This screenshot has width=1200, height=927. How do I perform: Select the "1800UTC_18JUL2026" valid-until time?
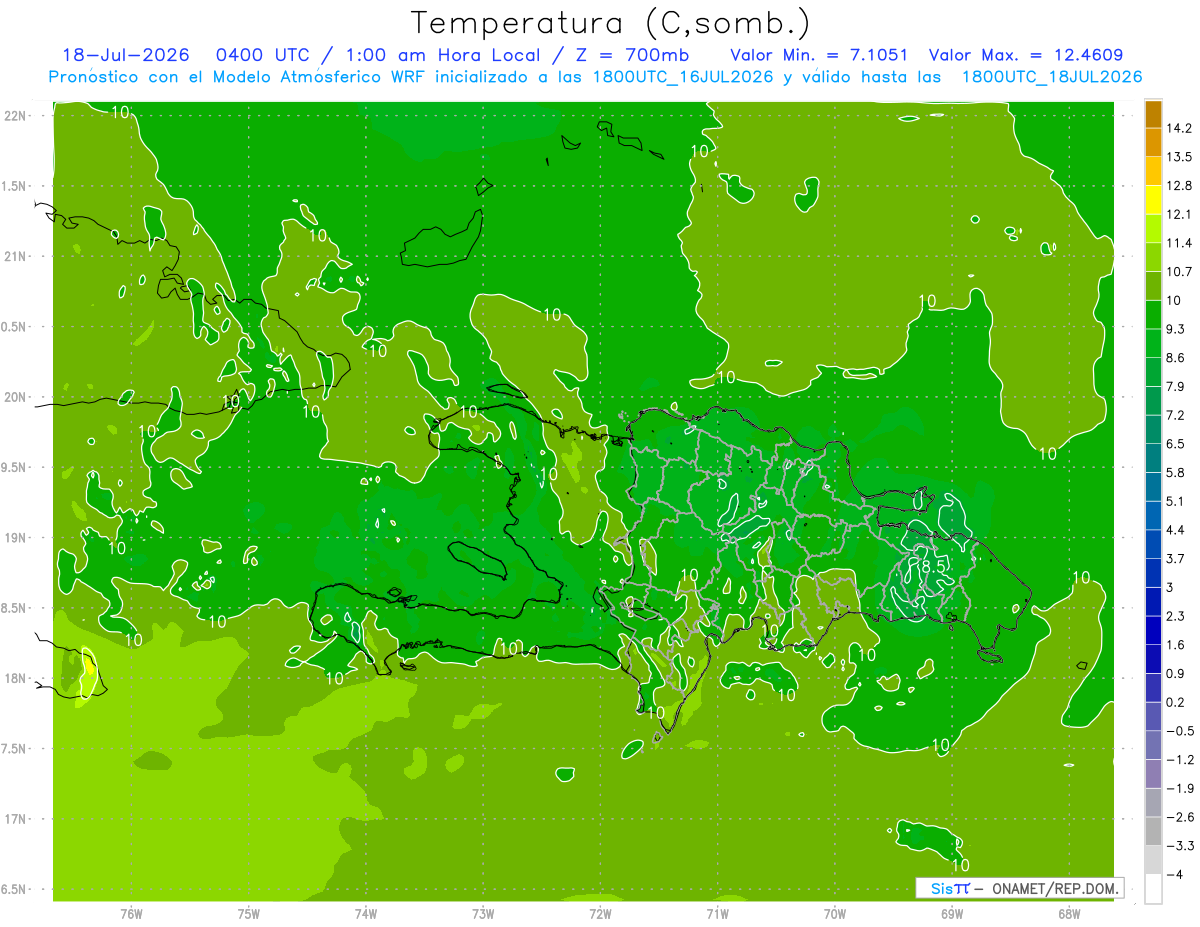point(1051,77)
